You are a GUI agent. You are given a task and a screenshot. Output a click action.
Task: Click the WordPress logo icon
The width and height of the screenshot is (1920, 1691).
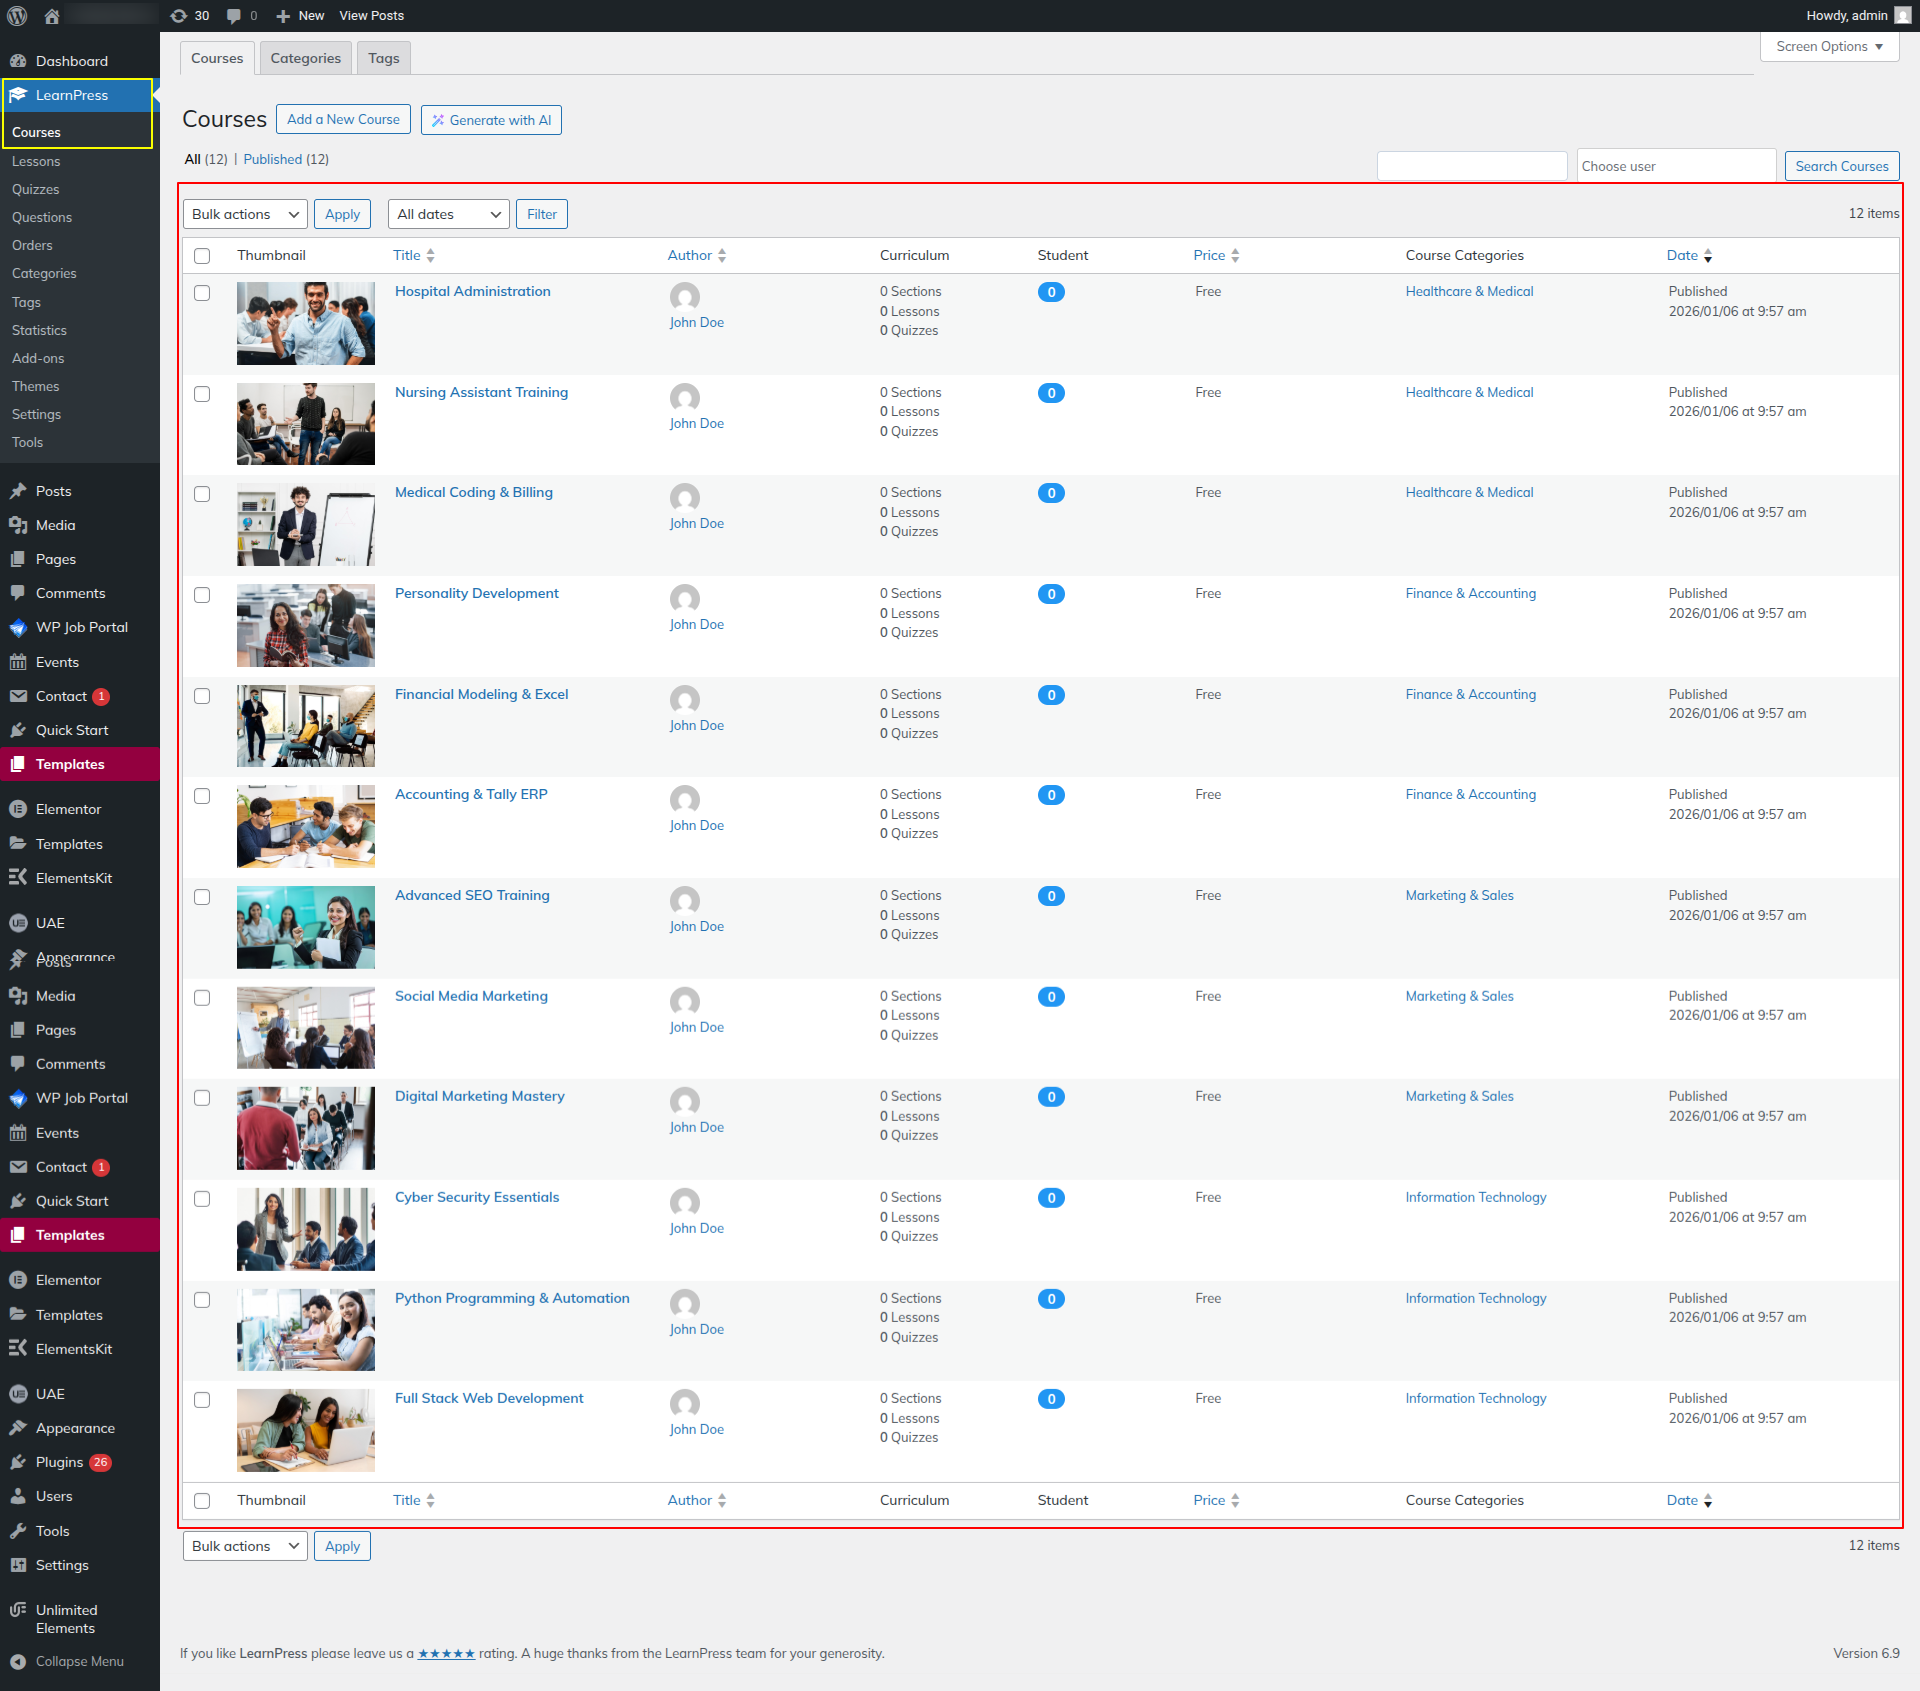tap(17, 16)
